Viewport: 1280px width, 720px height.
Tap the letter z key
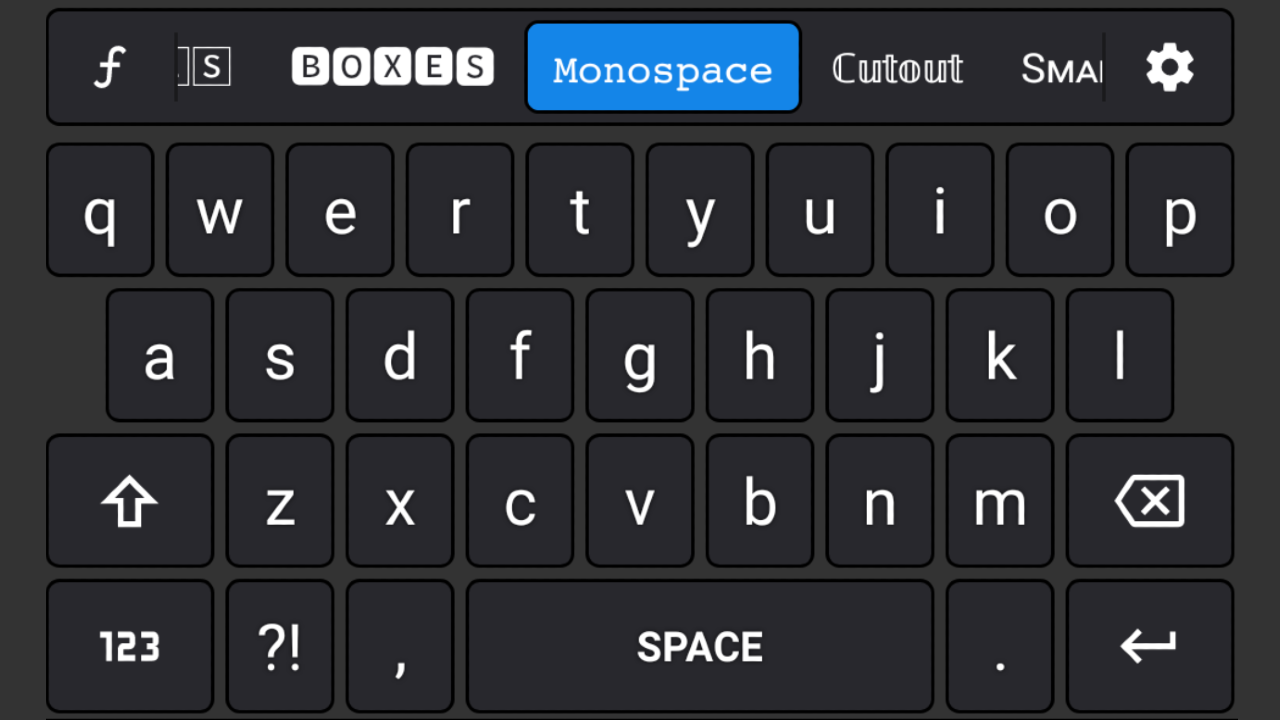pos(280,501)
